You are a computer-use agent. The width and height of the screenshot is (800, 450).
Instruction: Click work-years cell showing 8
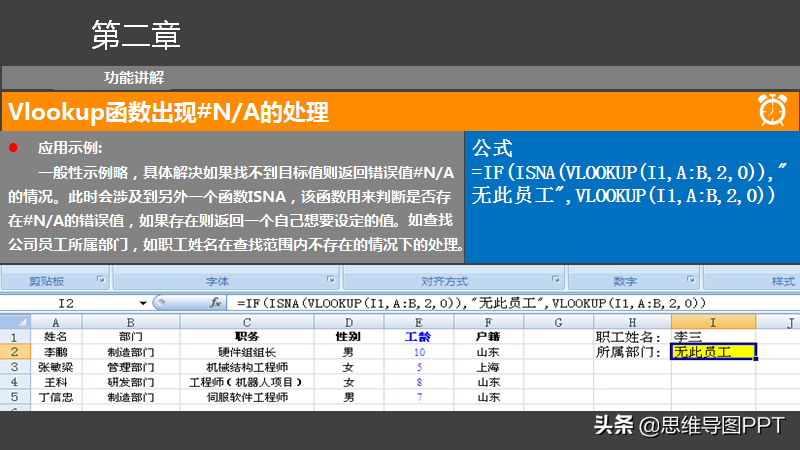tap(419, 382)
